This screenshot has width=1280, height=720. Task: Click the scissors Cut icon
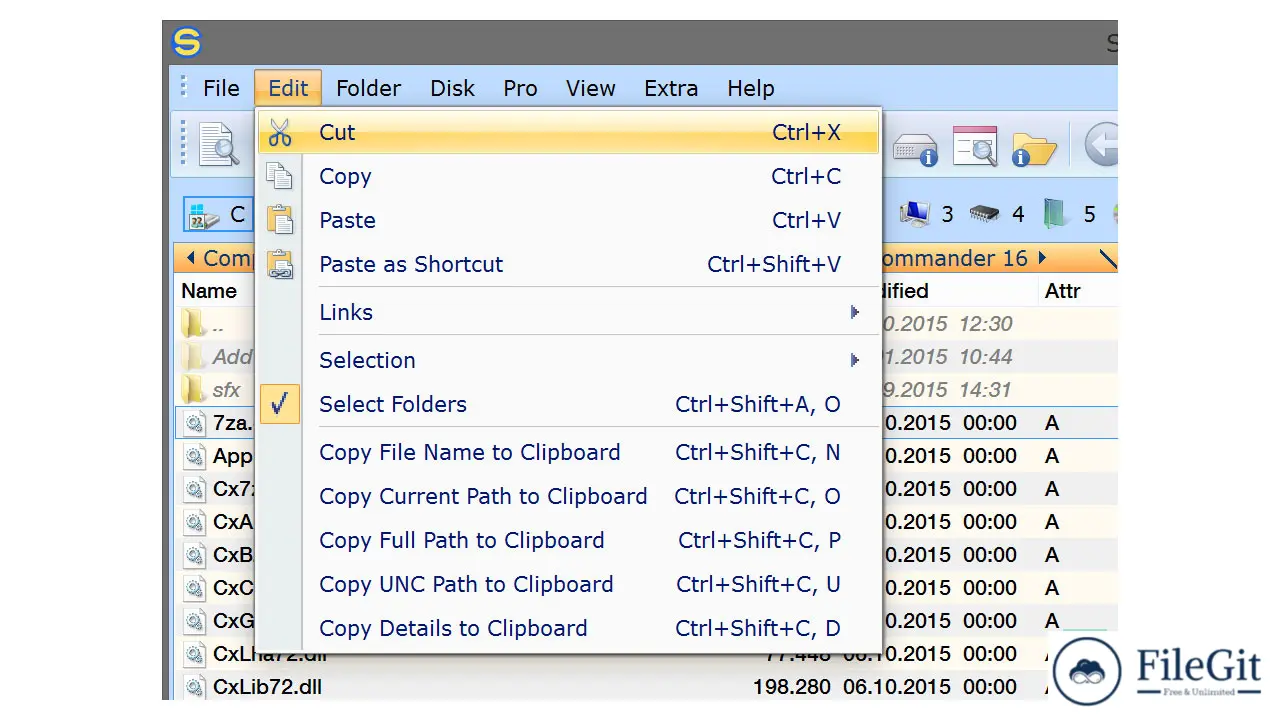point(280,132)
